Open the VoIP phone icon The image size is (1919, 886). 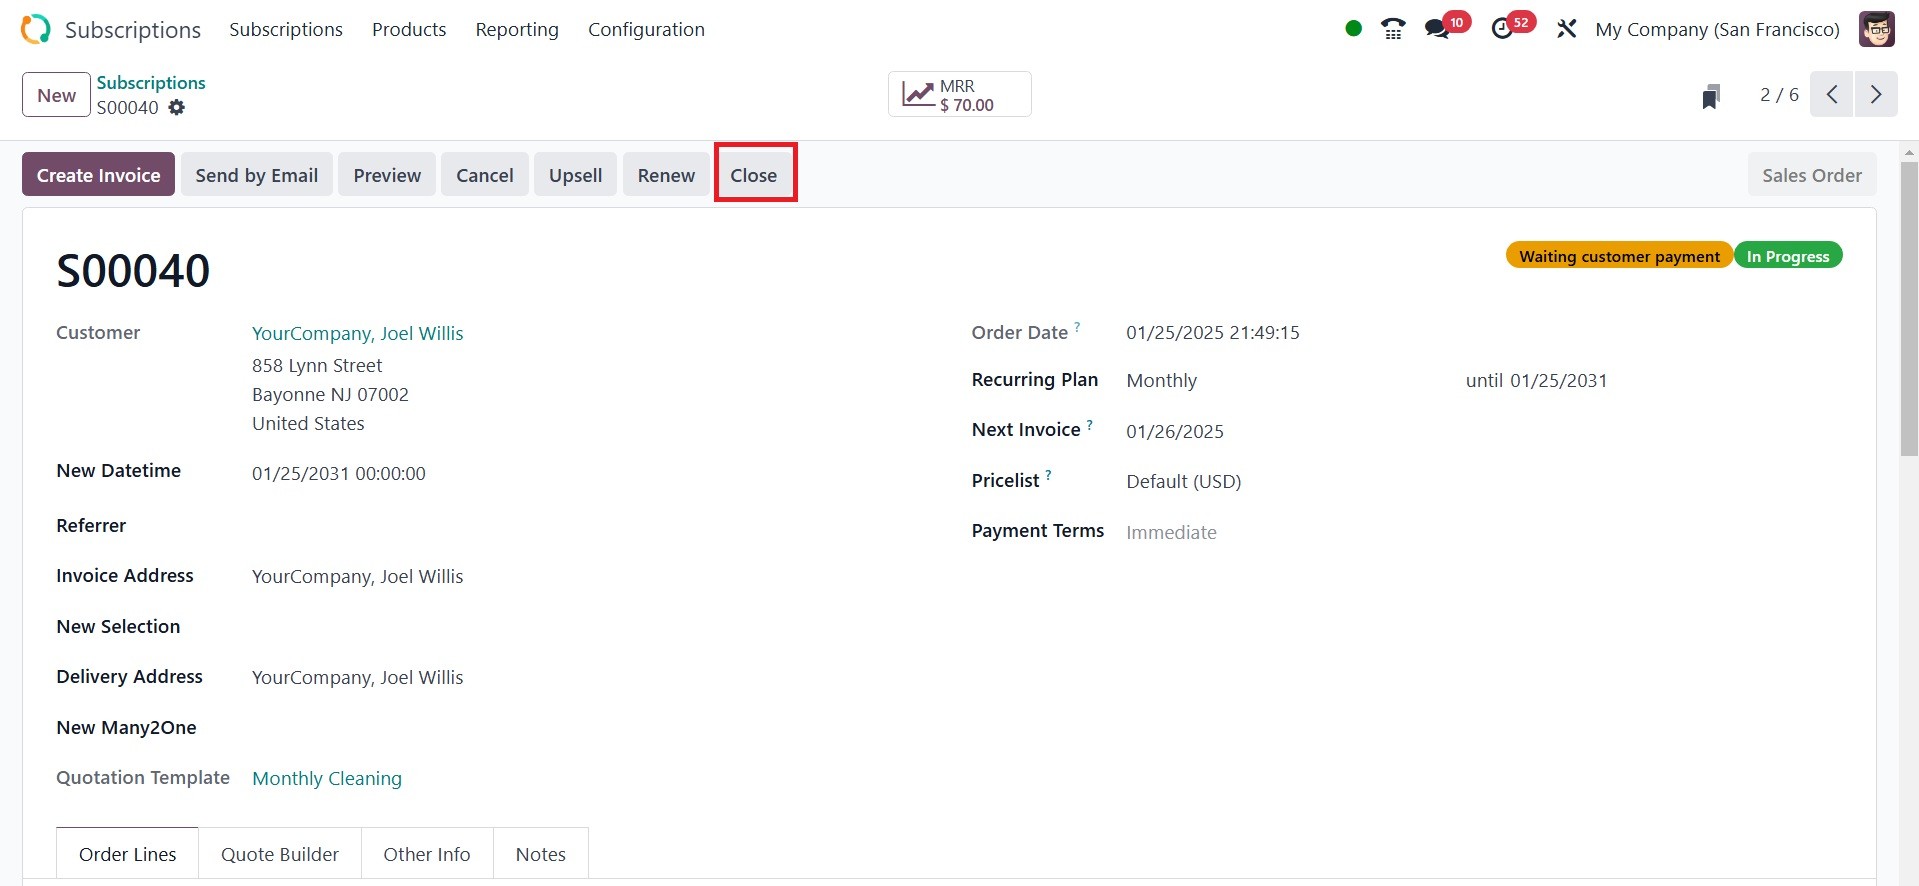tap(1393, 29)
